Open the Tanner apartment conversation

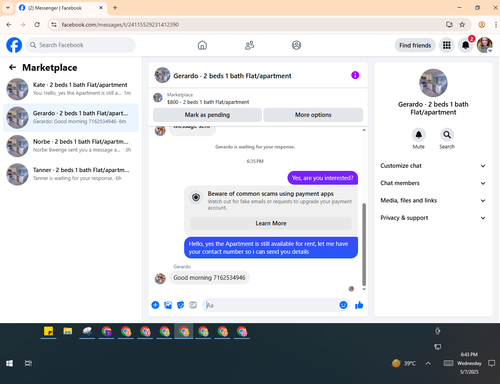coord(71,174)
